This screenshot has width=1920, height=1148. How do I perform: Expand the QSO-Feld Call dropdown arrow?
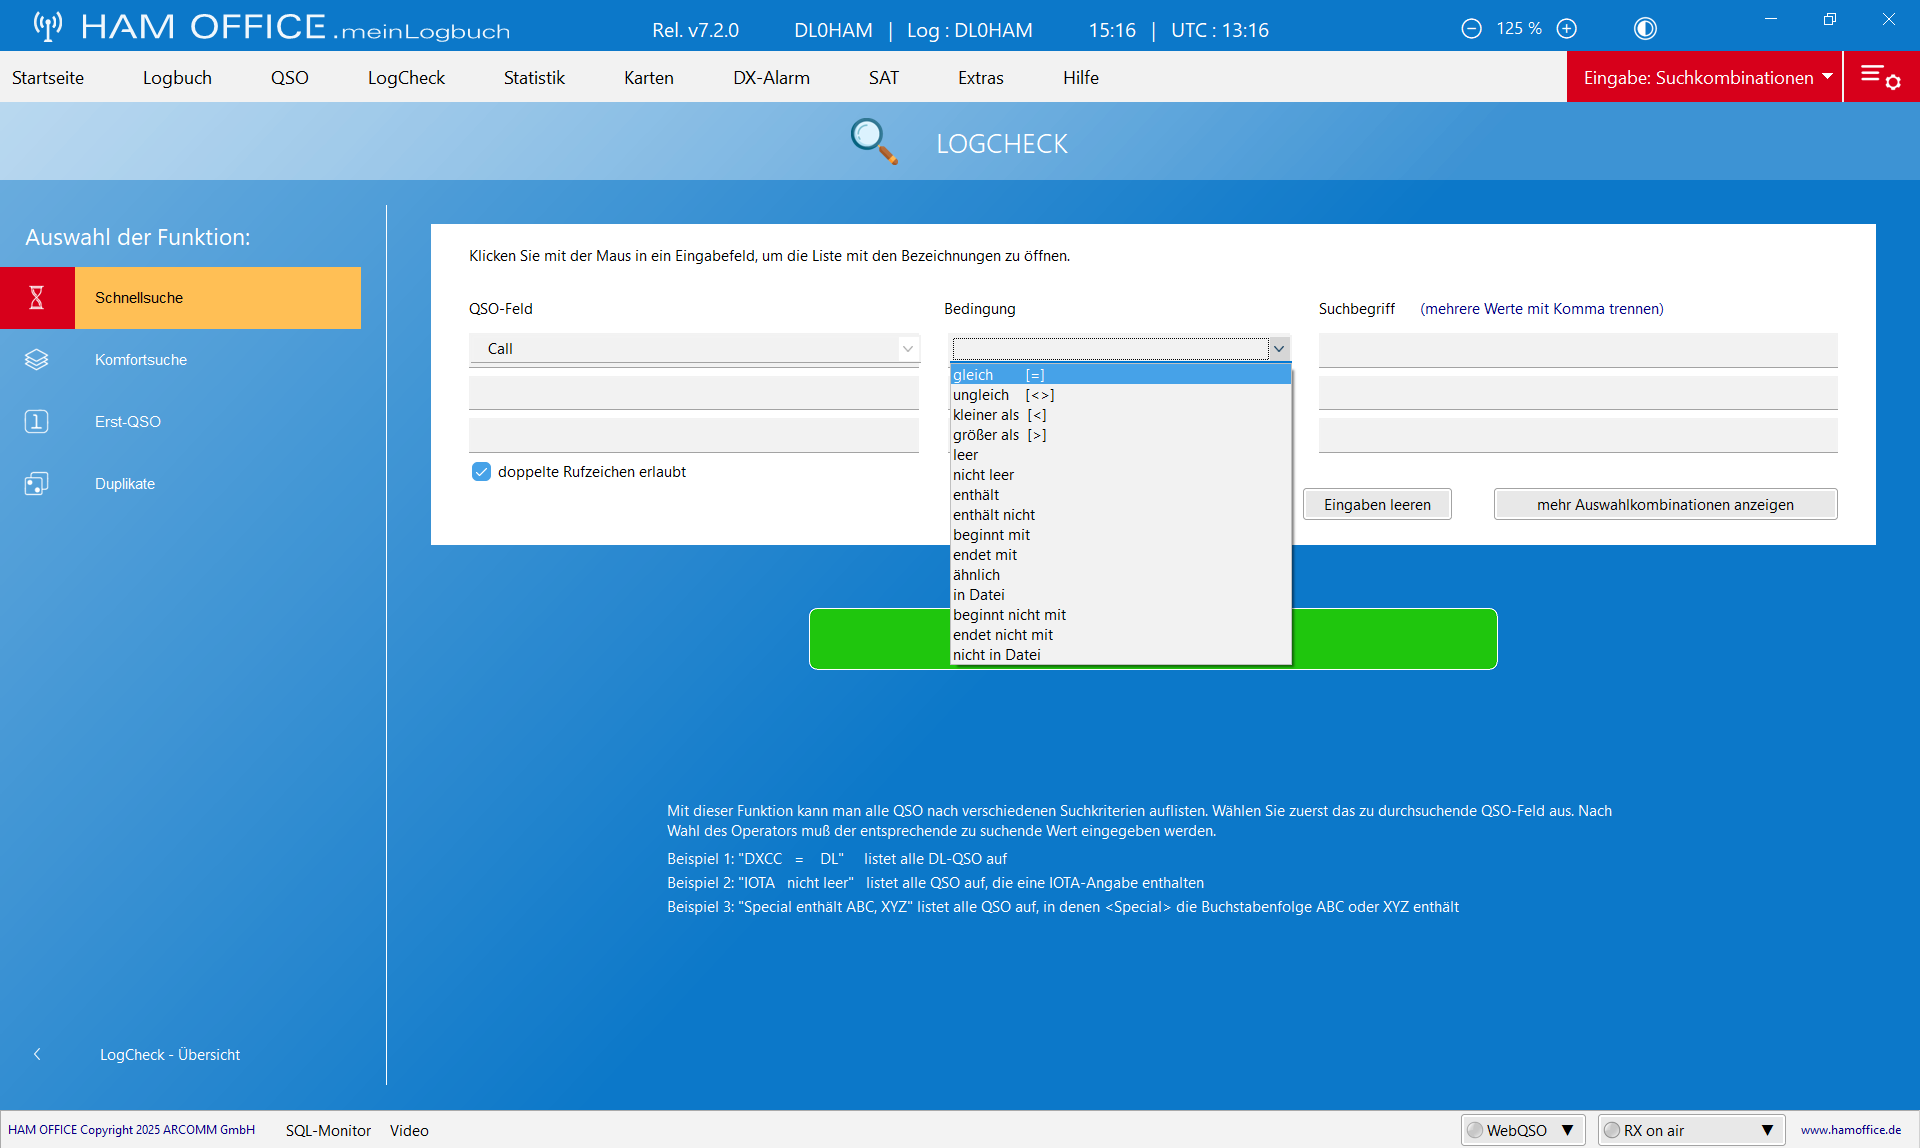coord(908,348)
